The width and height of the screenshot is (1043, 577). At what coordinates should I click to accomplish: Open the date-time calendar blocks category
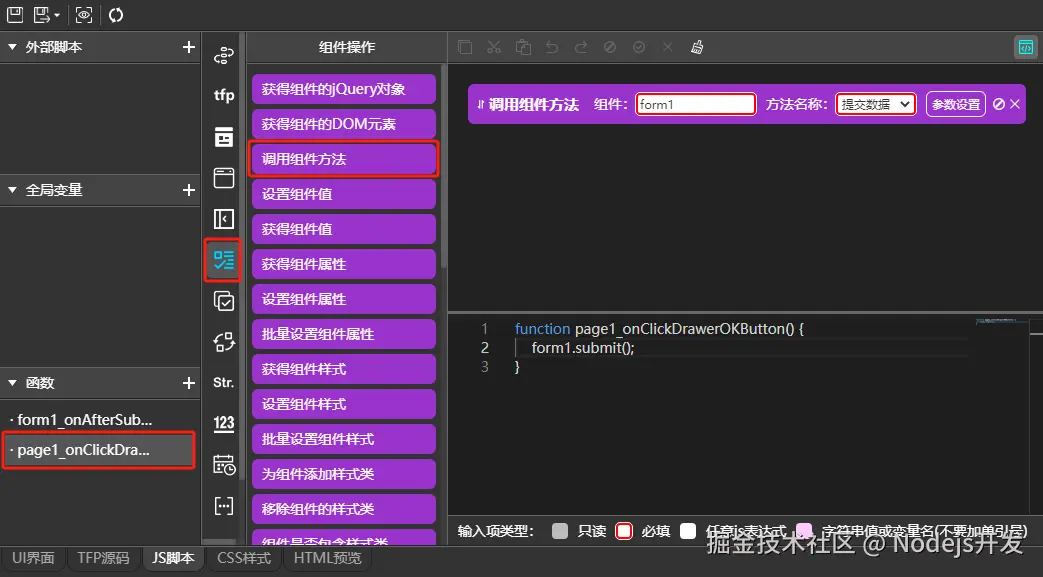click(224, 465)
